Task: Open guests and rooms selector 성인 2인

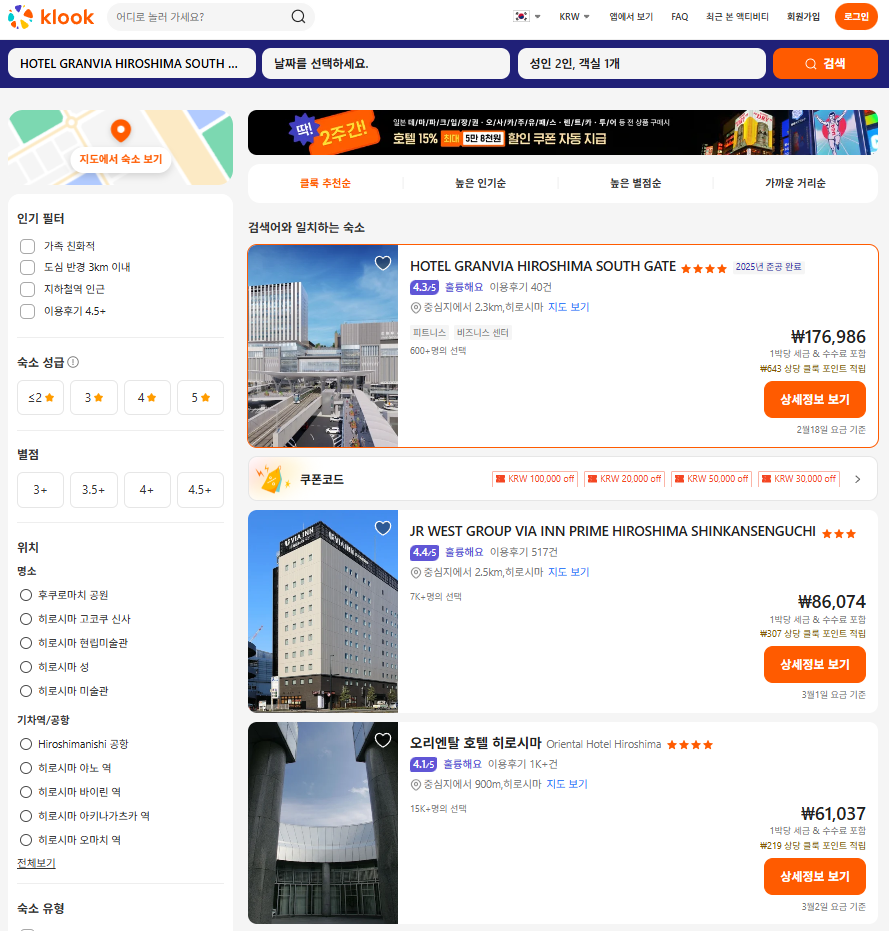Action: (641, 64)
